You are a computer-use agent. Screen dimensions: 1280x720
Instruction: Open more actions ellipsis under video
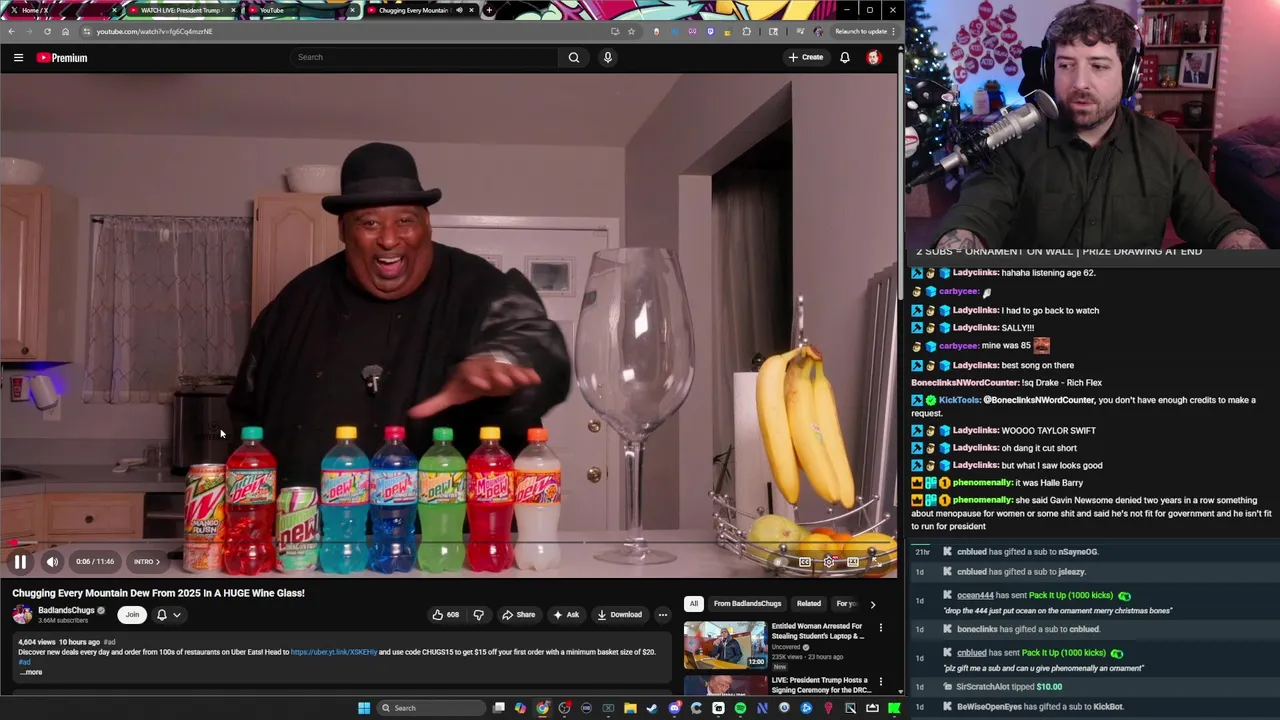tap(663, 615)
